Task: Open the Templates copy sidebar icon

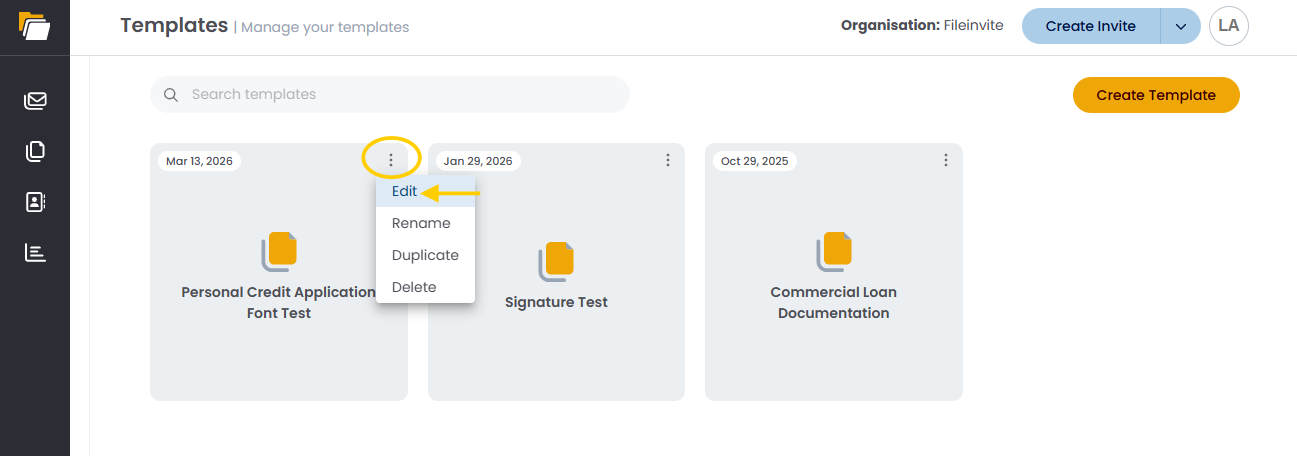Action: coord(36,151)
